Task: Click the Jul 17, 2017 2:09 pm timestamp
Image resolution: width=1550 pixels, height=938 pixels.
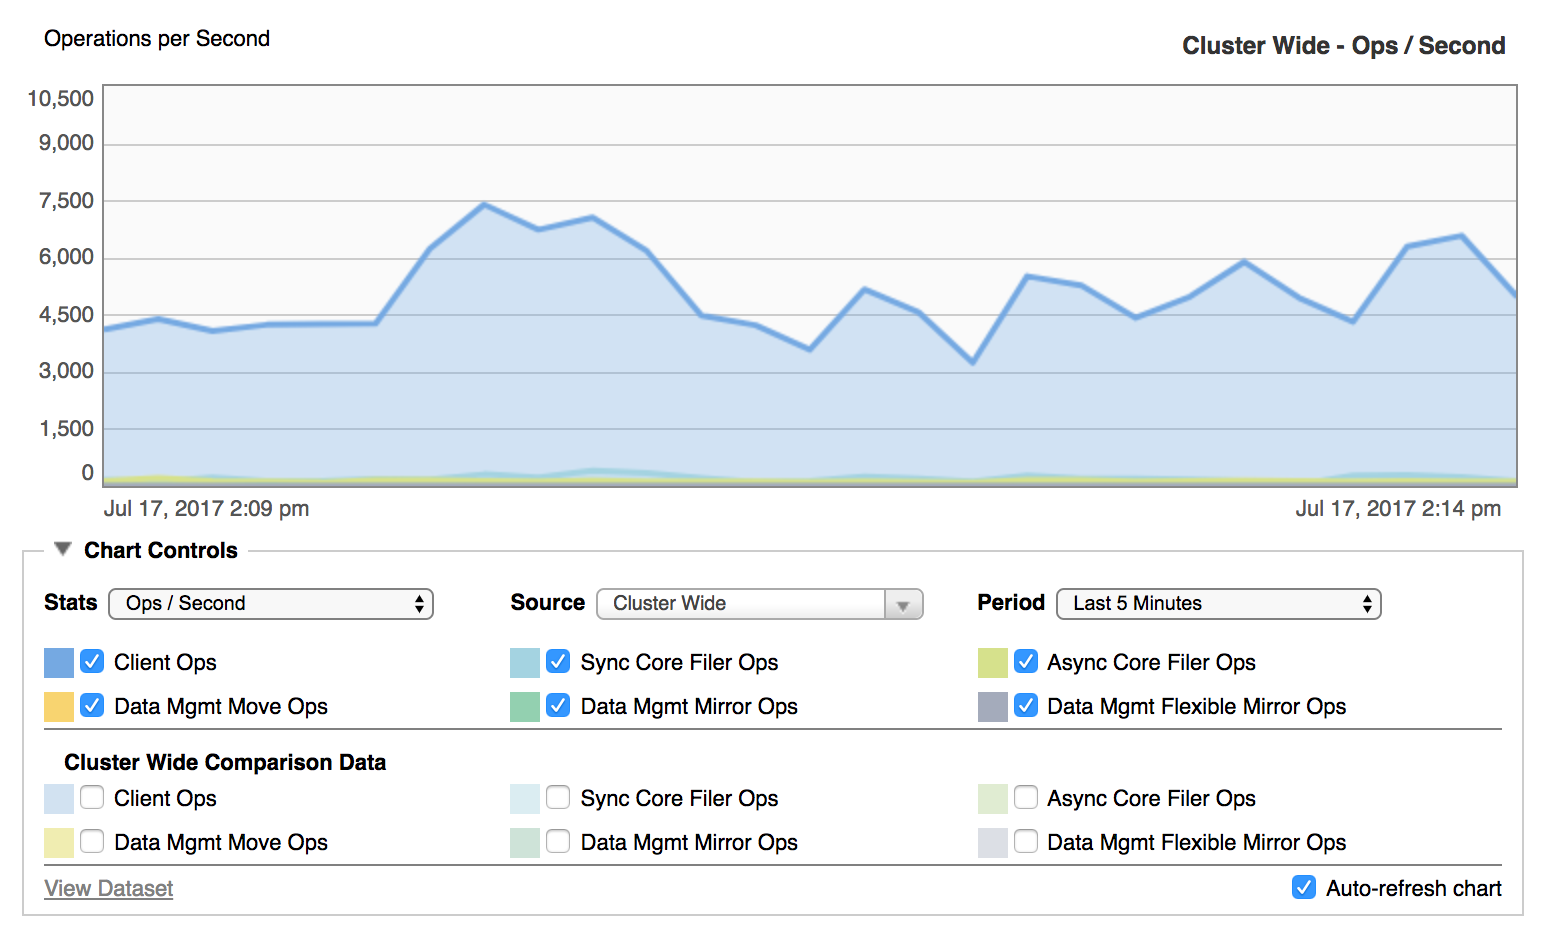Action: click(x=206, y=509)
